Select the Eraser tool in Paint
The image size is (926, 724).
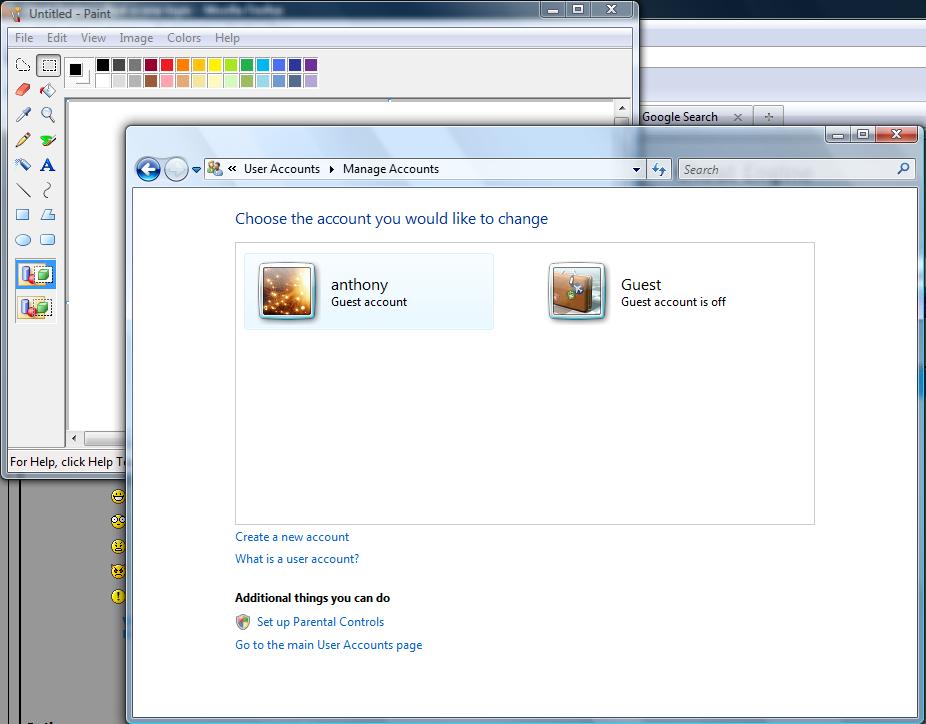click(x=23, y=90)
